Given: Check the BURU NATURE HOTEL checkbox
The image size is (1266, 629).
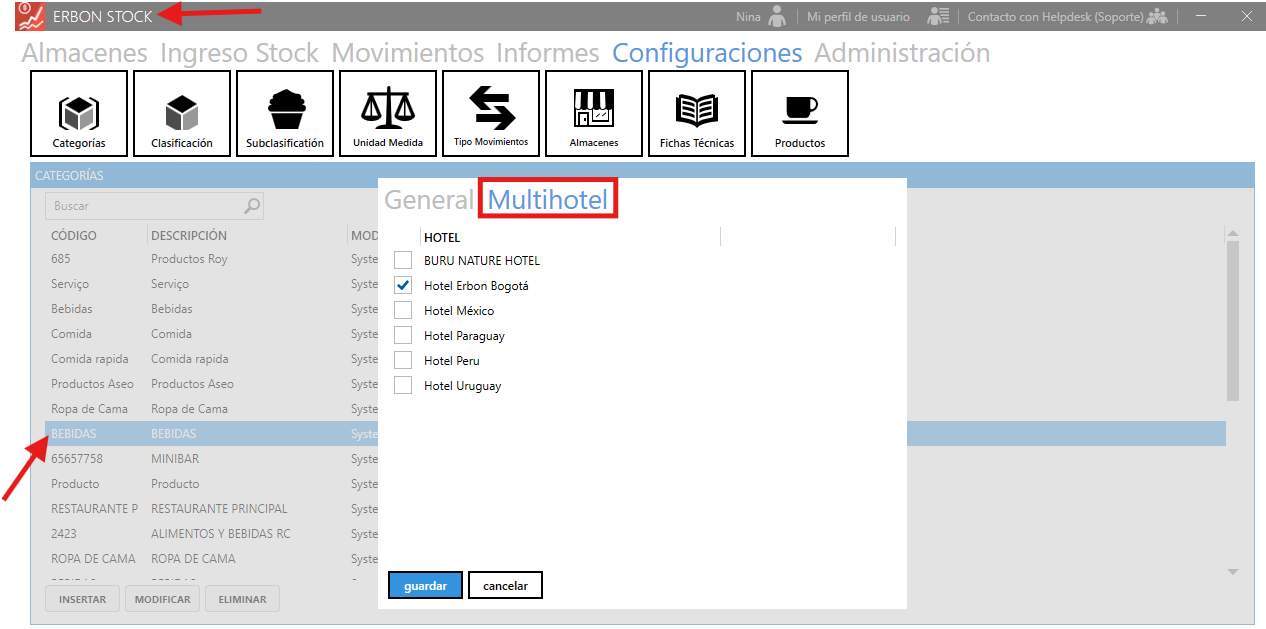Looking at the screenshot, I should pos(403,260).
